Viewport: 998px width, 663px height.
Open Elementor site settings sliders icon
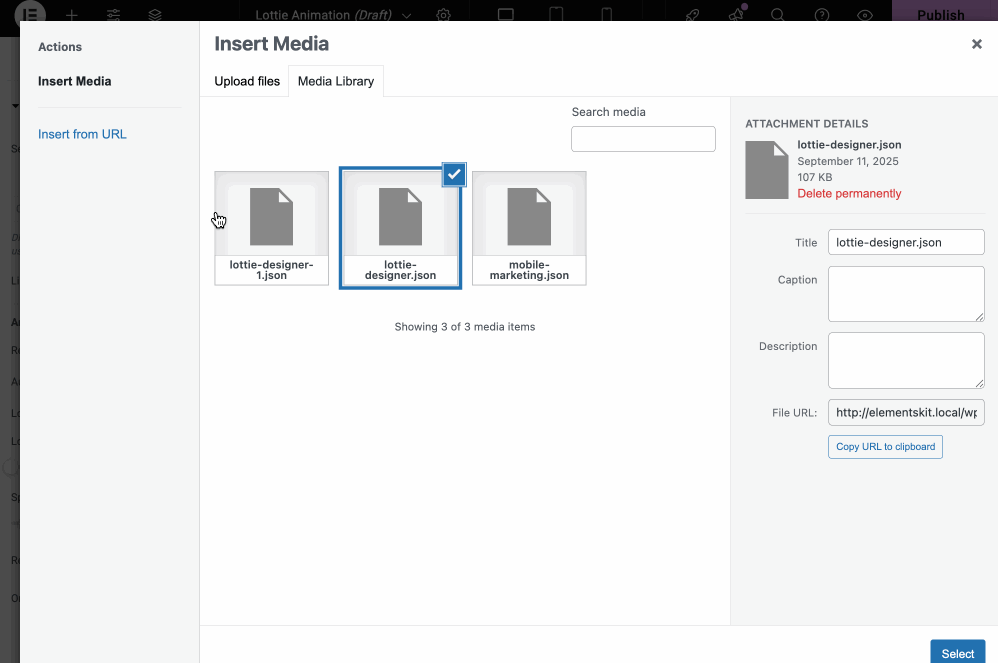click(113, 14)
